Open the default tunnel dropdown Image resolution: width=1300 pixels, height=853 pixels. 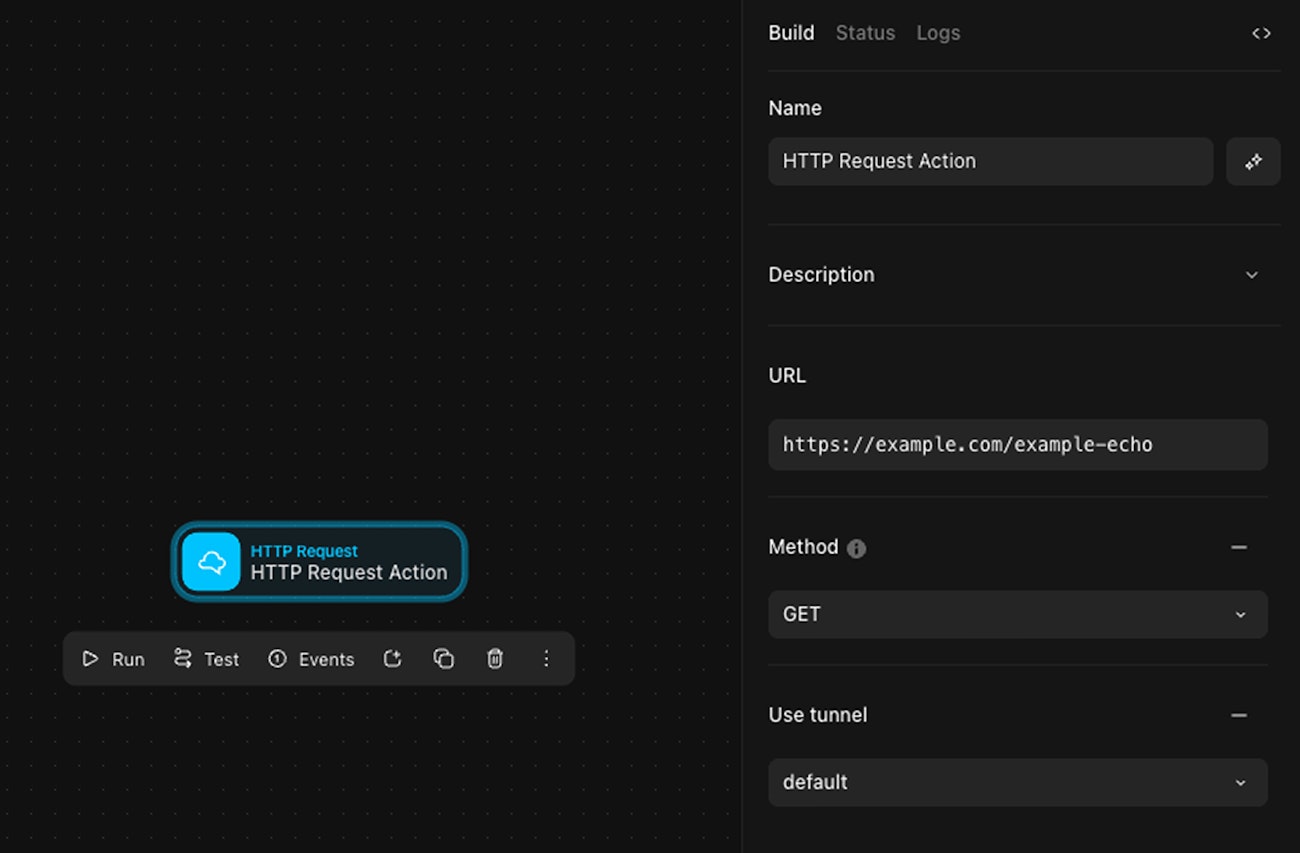[1017, 782]
